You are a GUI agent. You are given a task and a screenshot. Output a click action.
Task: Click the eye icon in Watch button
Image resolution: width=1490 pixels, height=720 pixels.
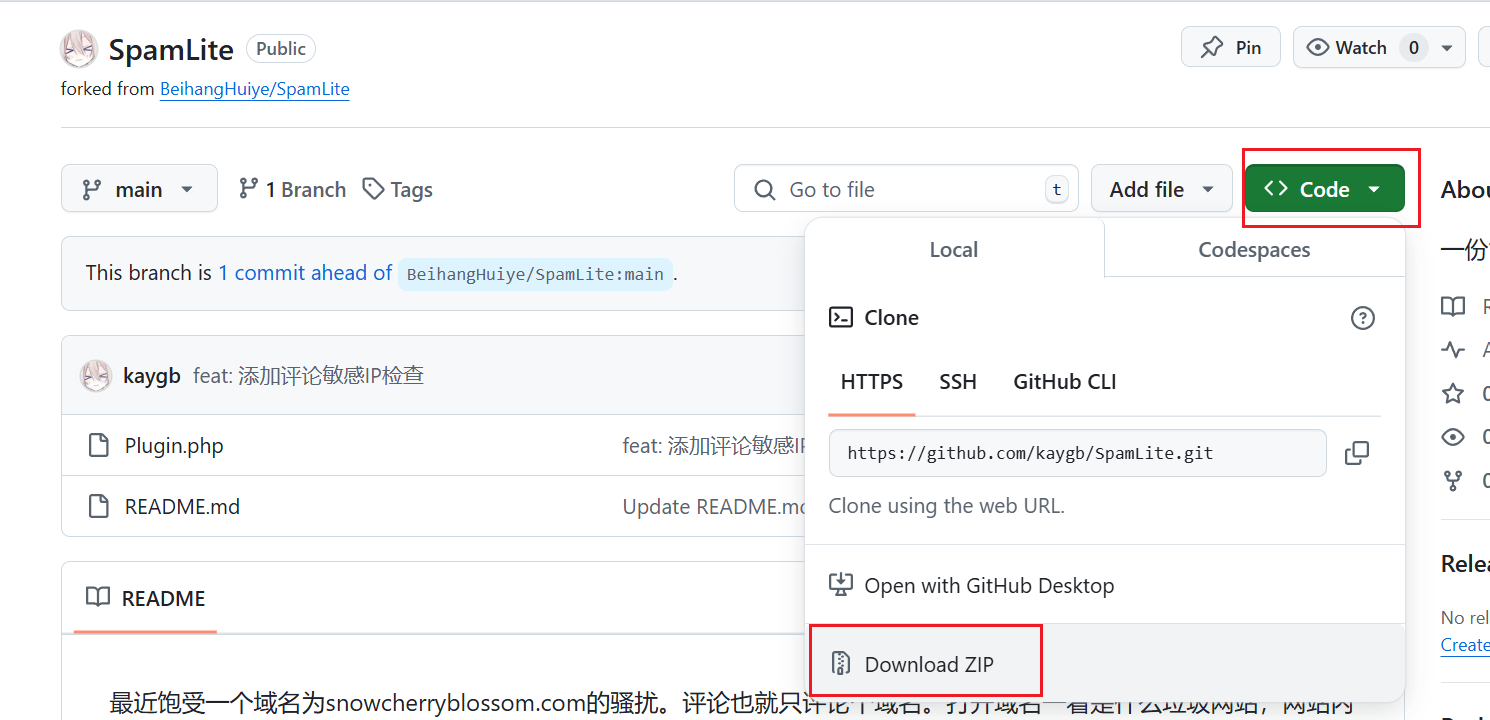pos(1318,47)
